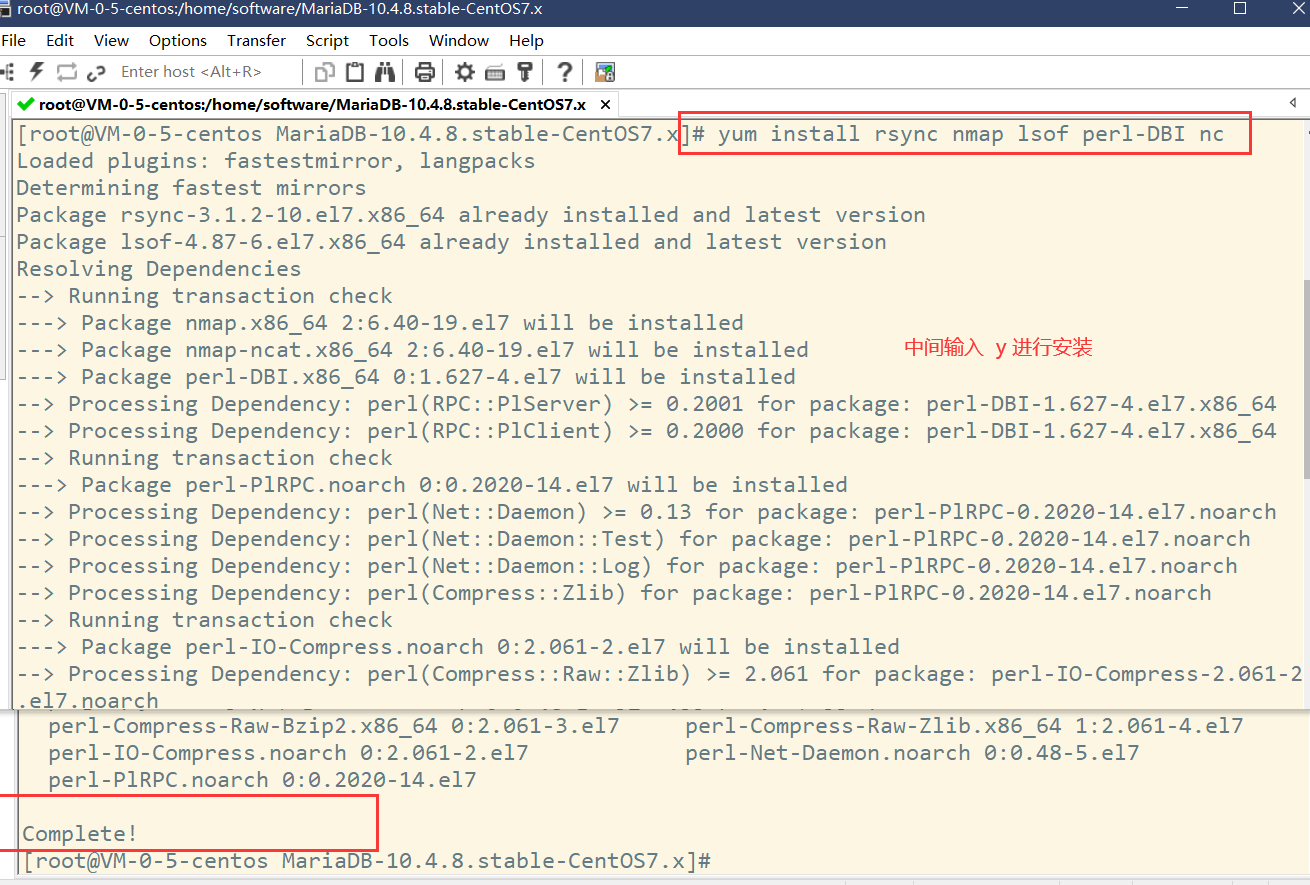Click the 'Resolving Dependencies' line
The image size is (1310, 885).
(x=159, y=269)
